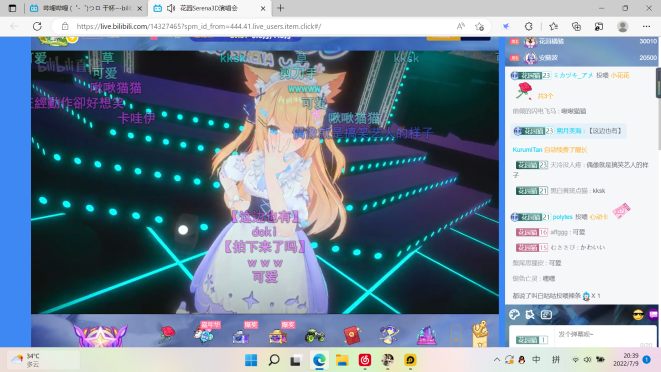Show hidden system tray icons
Viewport: 661px width, 372px height.
tap(497, 360)
